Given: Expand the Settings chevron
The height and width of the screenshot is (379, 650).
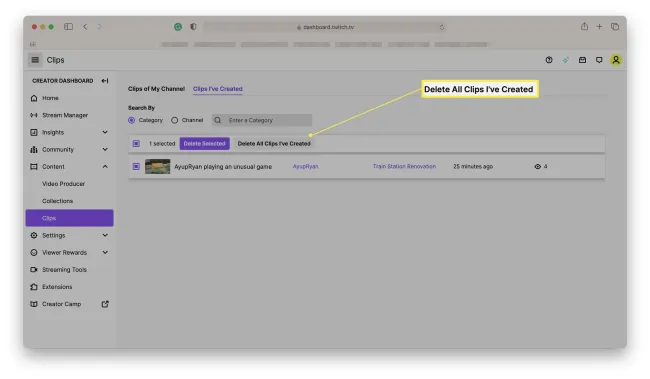Looking at the screenshot, I should click(105, 235).
